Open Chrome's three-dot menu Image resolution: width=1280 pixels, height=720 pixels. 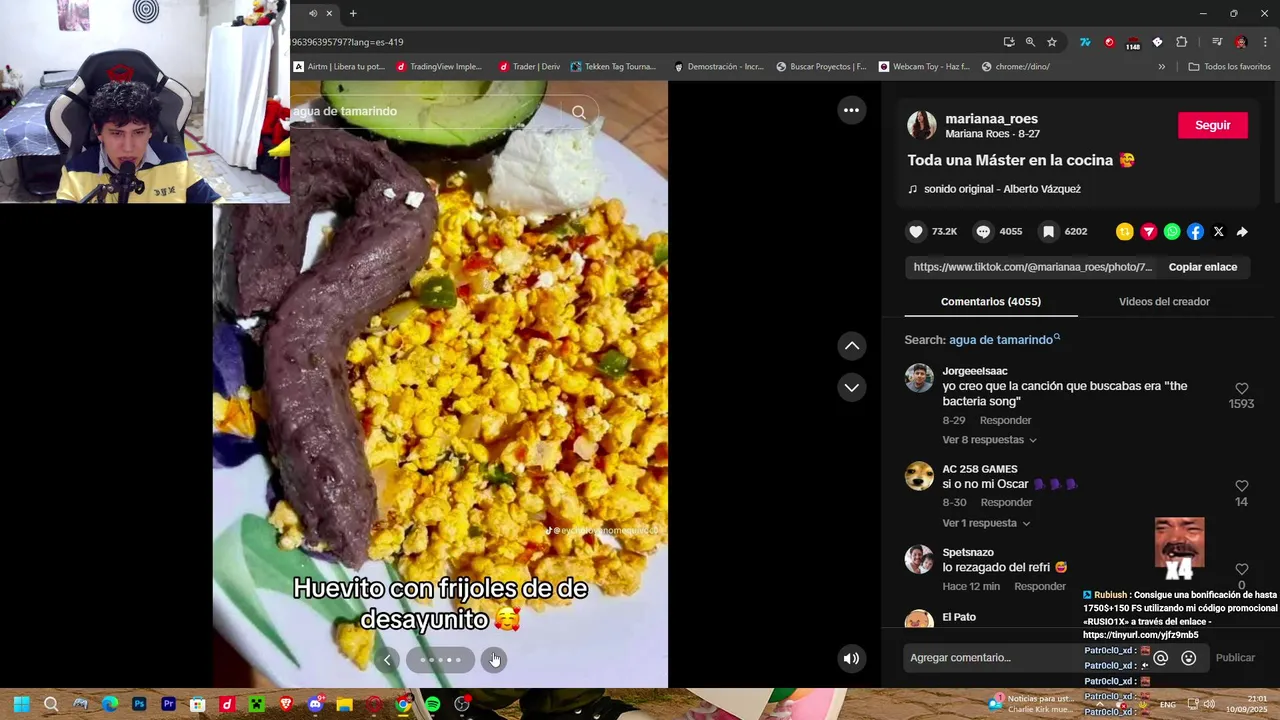click(x=1265, y=42)
